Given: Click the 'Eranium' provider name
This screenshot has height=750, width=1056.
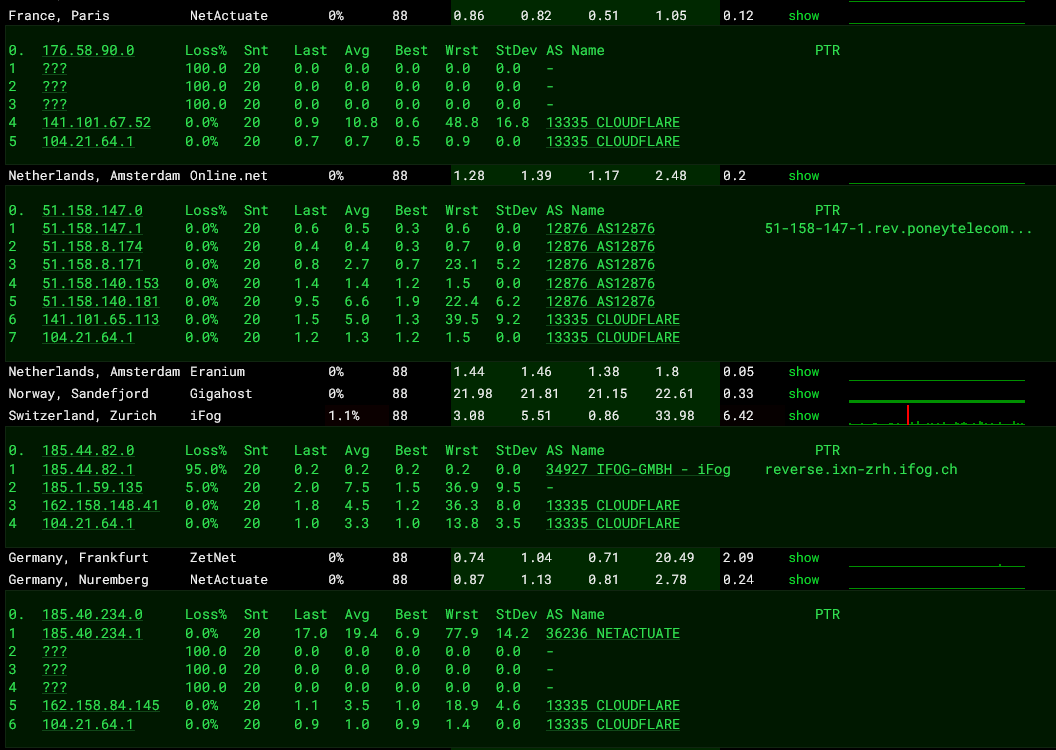Looking at the screenshot, I should [x=217, y=372].
